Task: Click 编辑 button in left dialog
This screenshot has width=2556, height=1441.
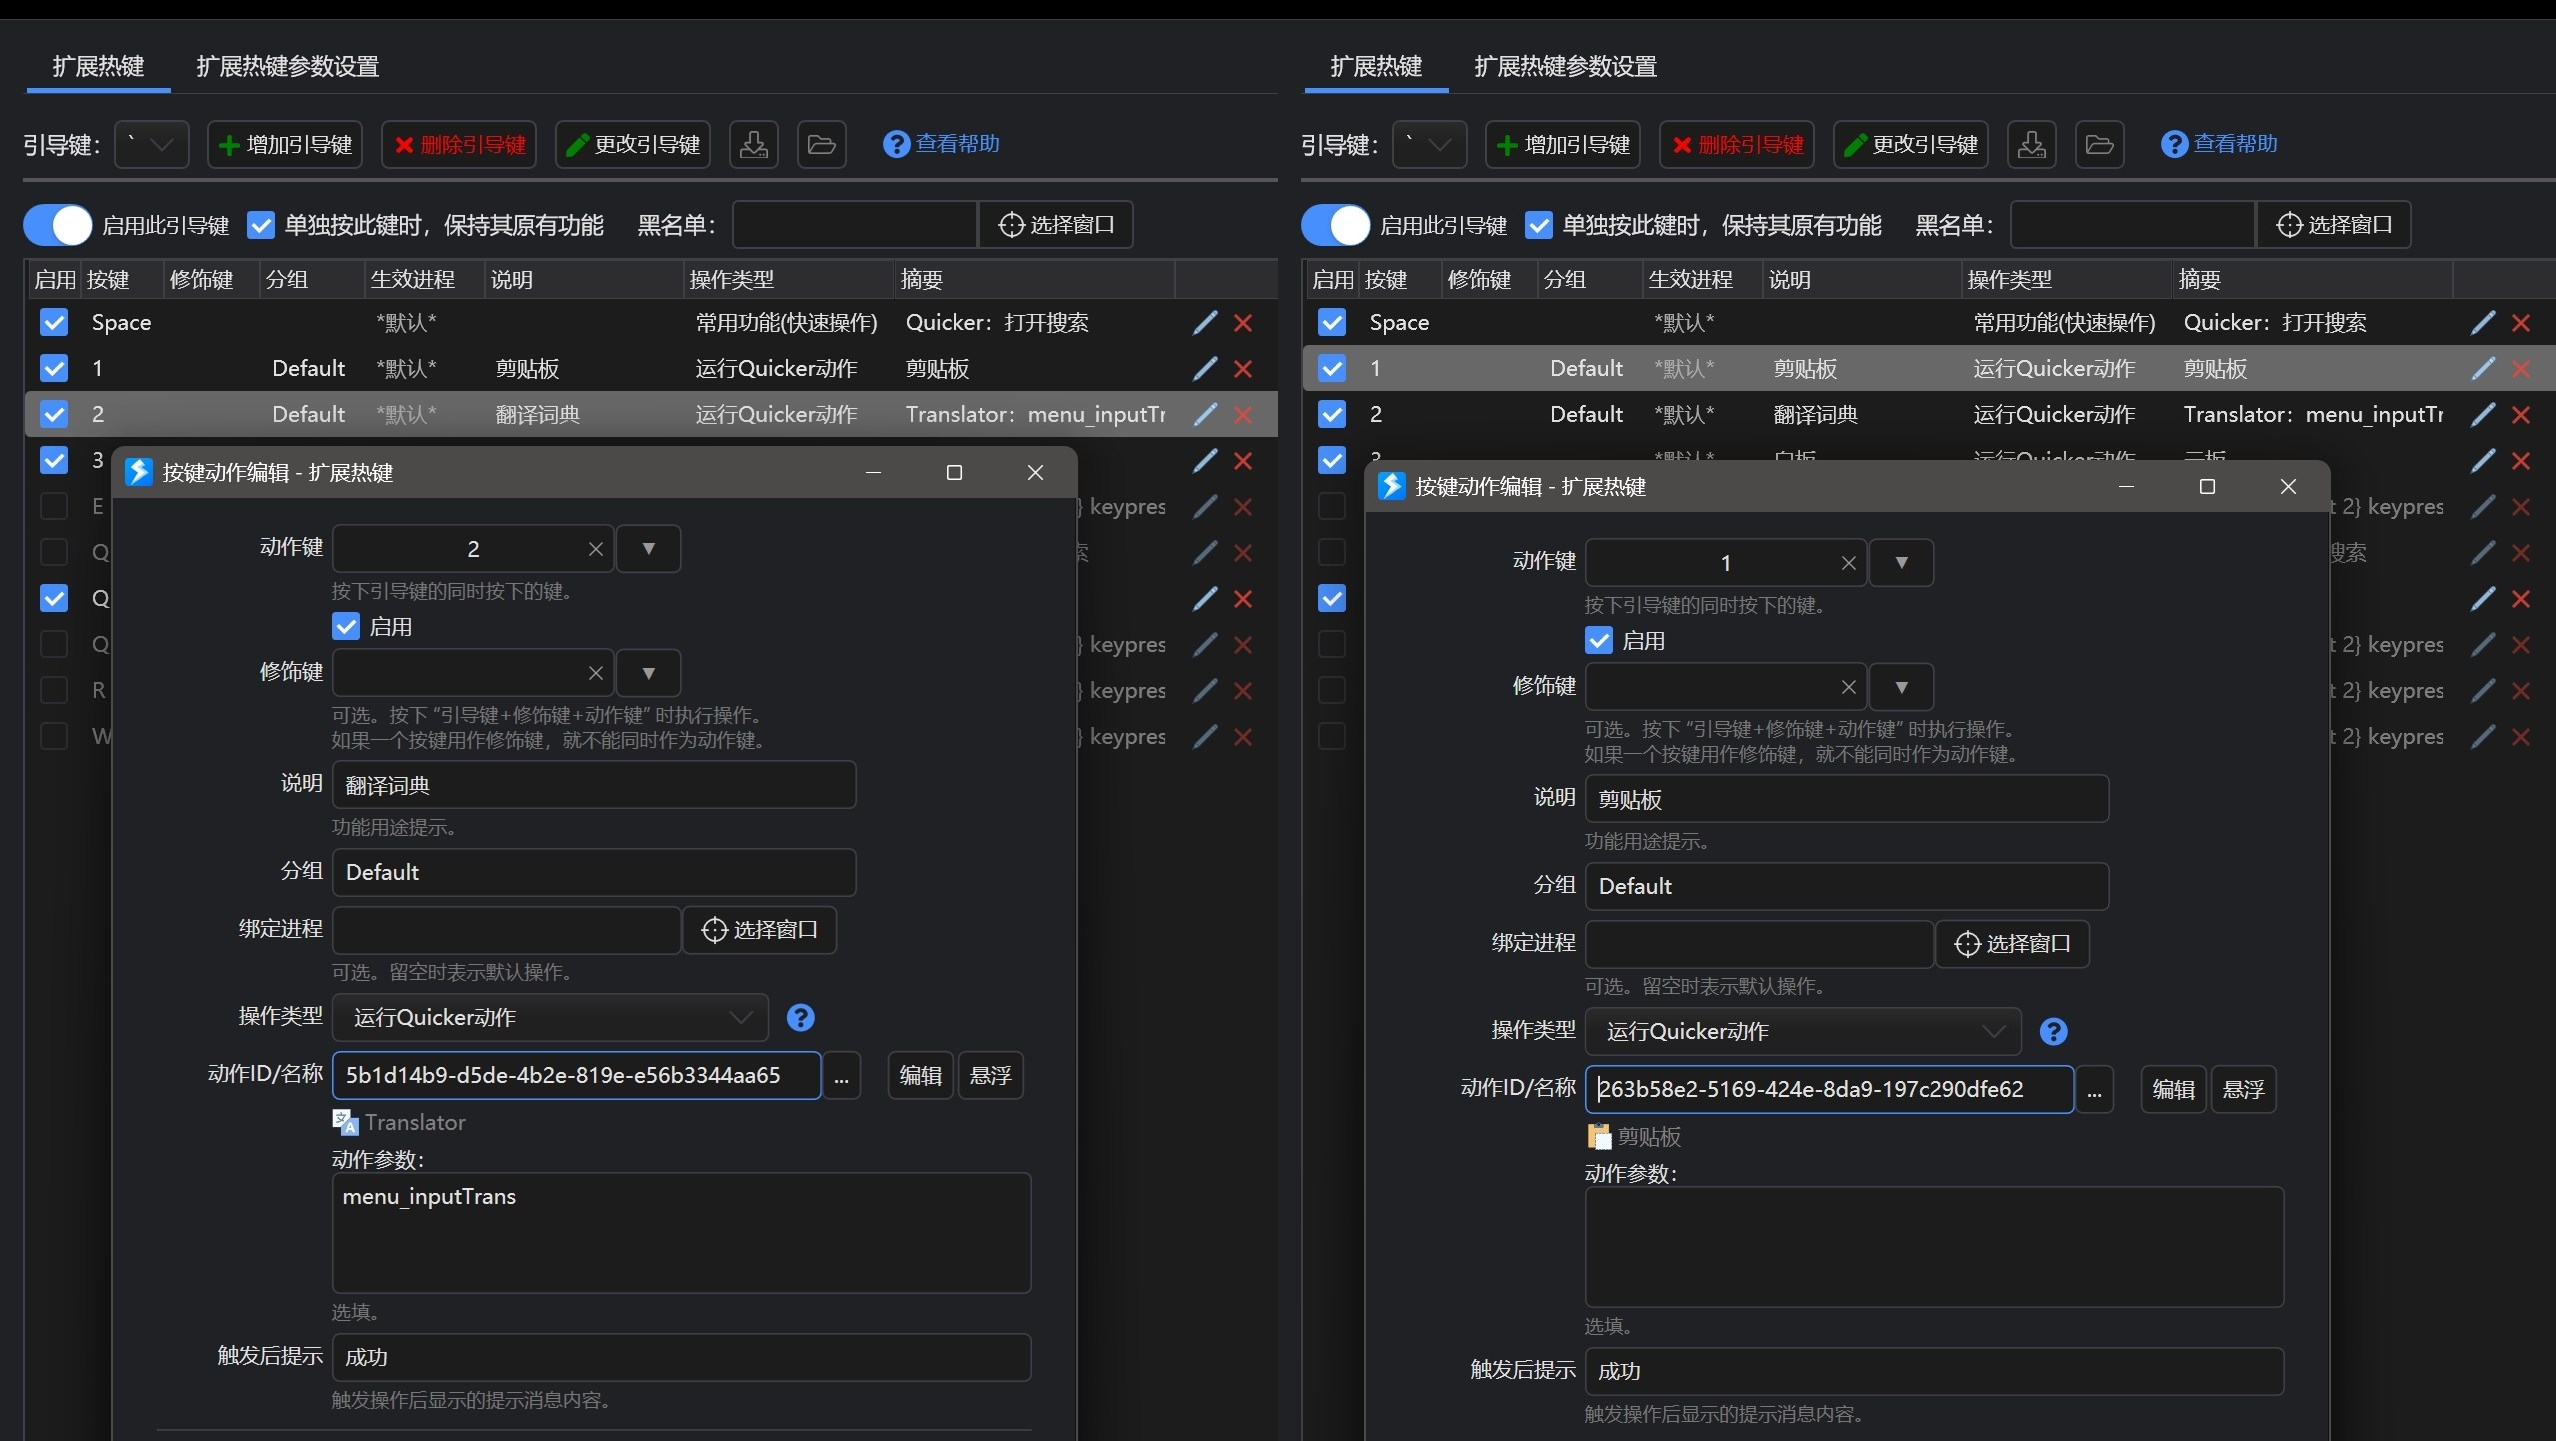Action: coord(921,1076)
